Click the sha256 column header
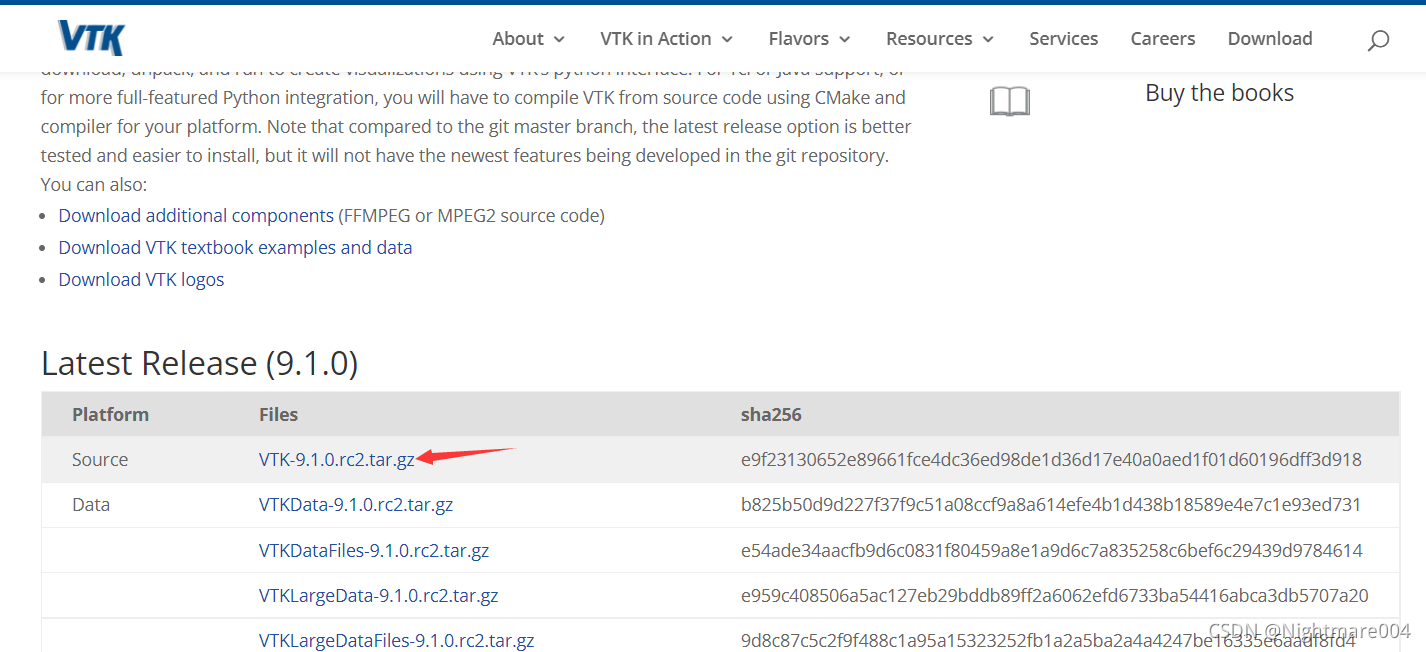Viewport: 1426px width, 652px height. tap(771, 414)
